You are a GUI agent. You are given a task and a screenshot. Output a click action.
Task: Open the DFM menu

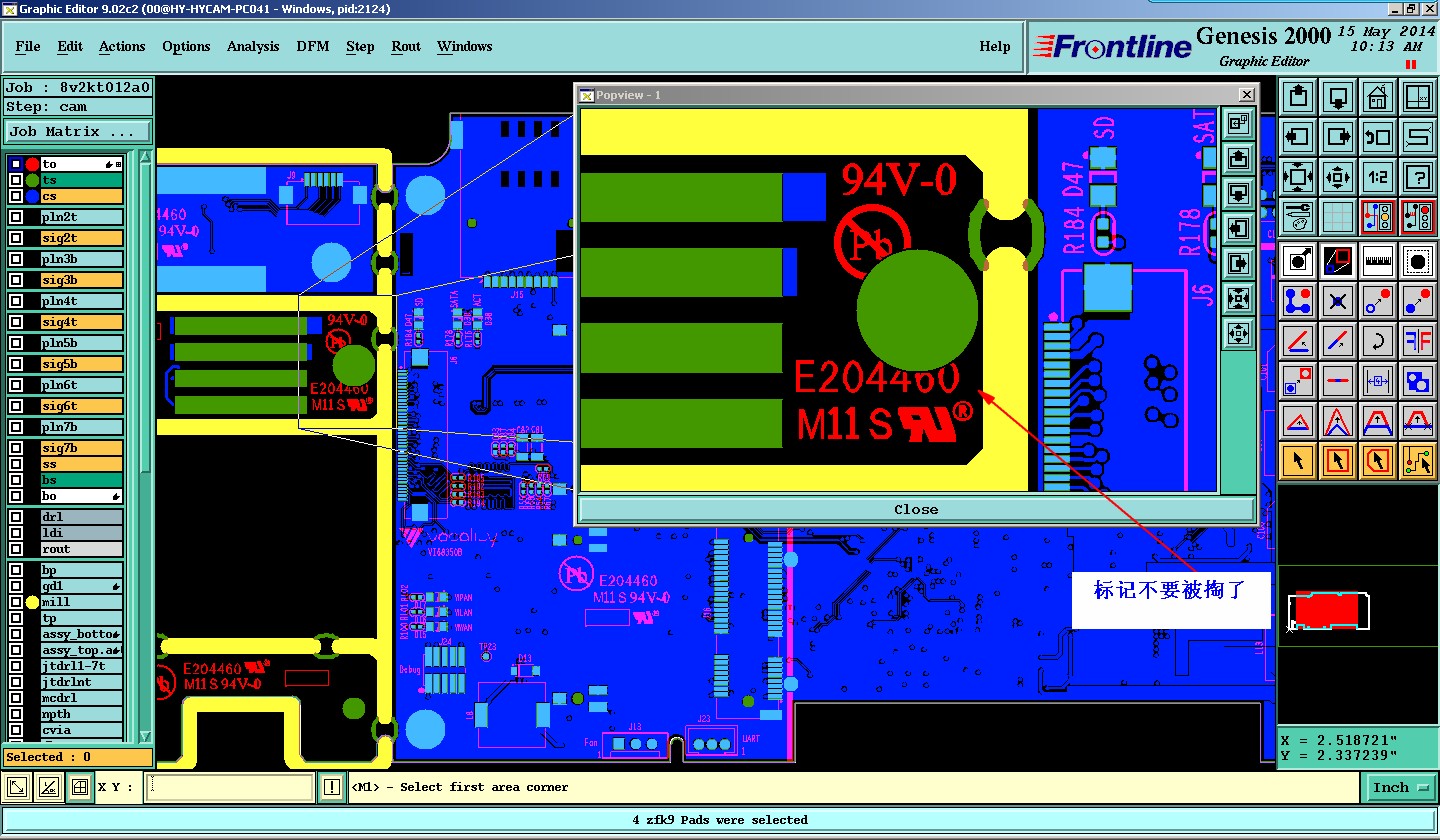point(313,46)
